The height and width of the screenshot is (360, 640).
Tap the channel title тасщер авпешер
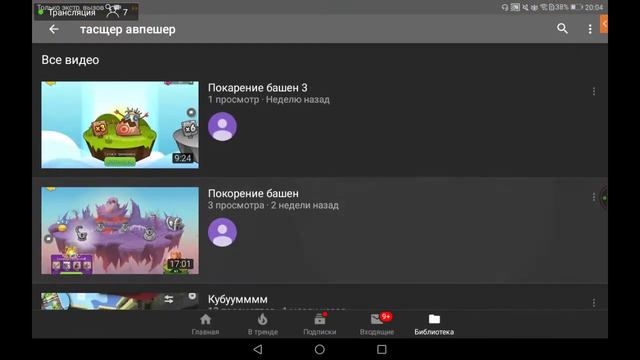[128, 29]
